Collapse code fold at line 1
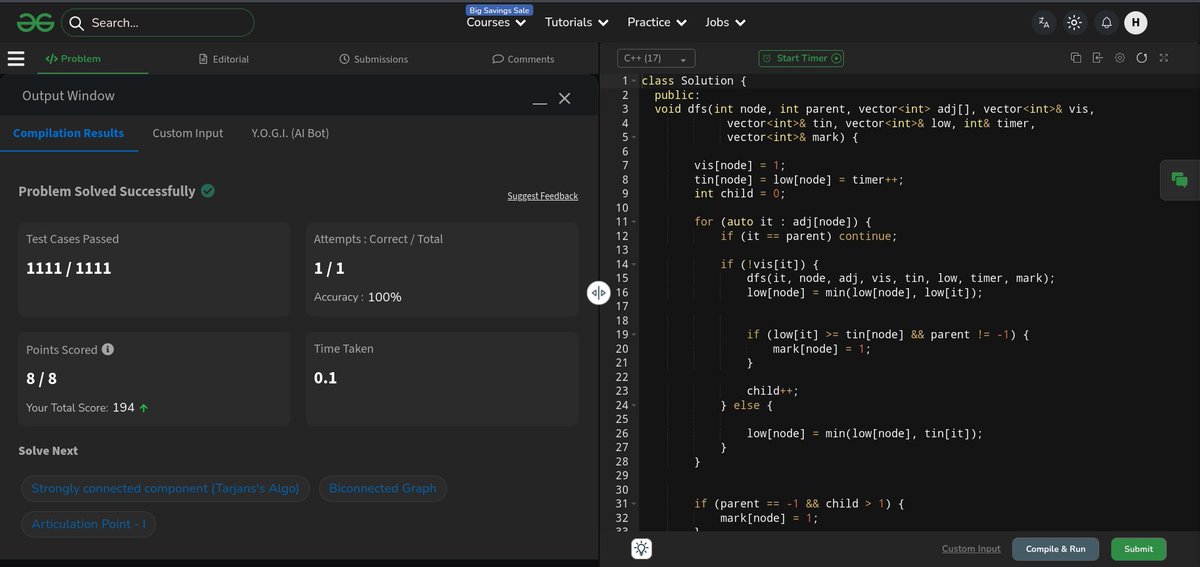Image resolution: width=1200 pixels, height=567 pixels. coord(633,80)
